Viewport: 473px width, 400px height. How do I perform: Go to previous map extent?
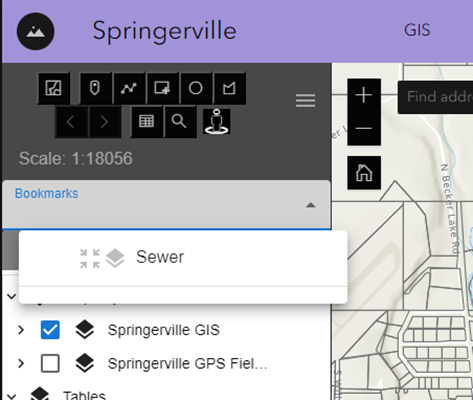[x=71, y=122]
